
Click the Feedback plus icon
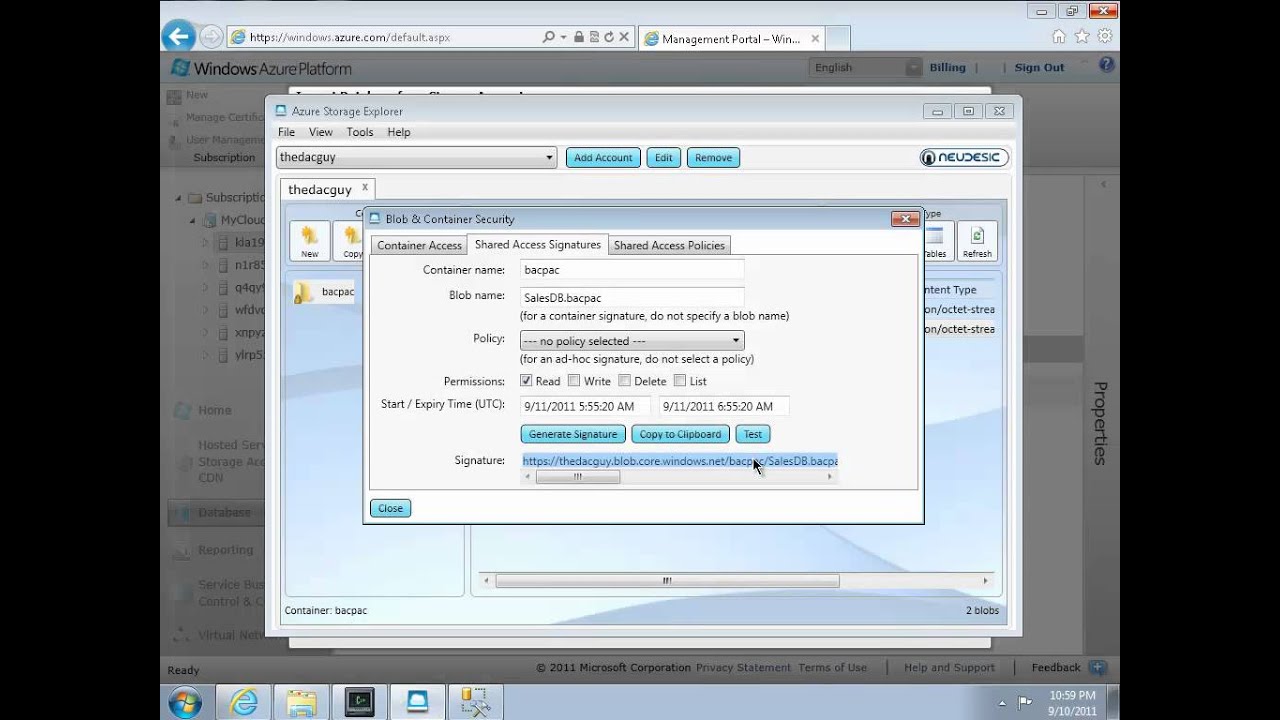1097,667
